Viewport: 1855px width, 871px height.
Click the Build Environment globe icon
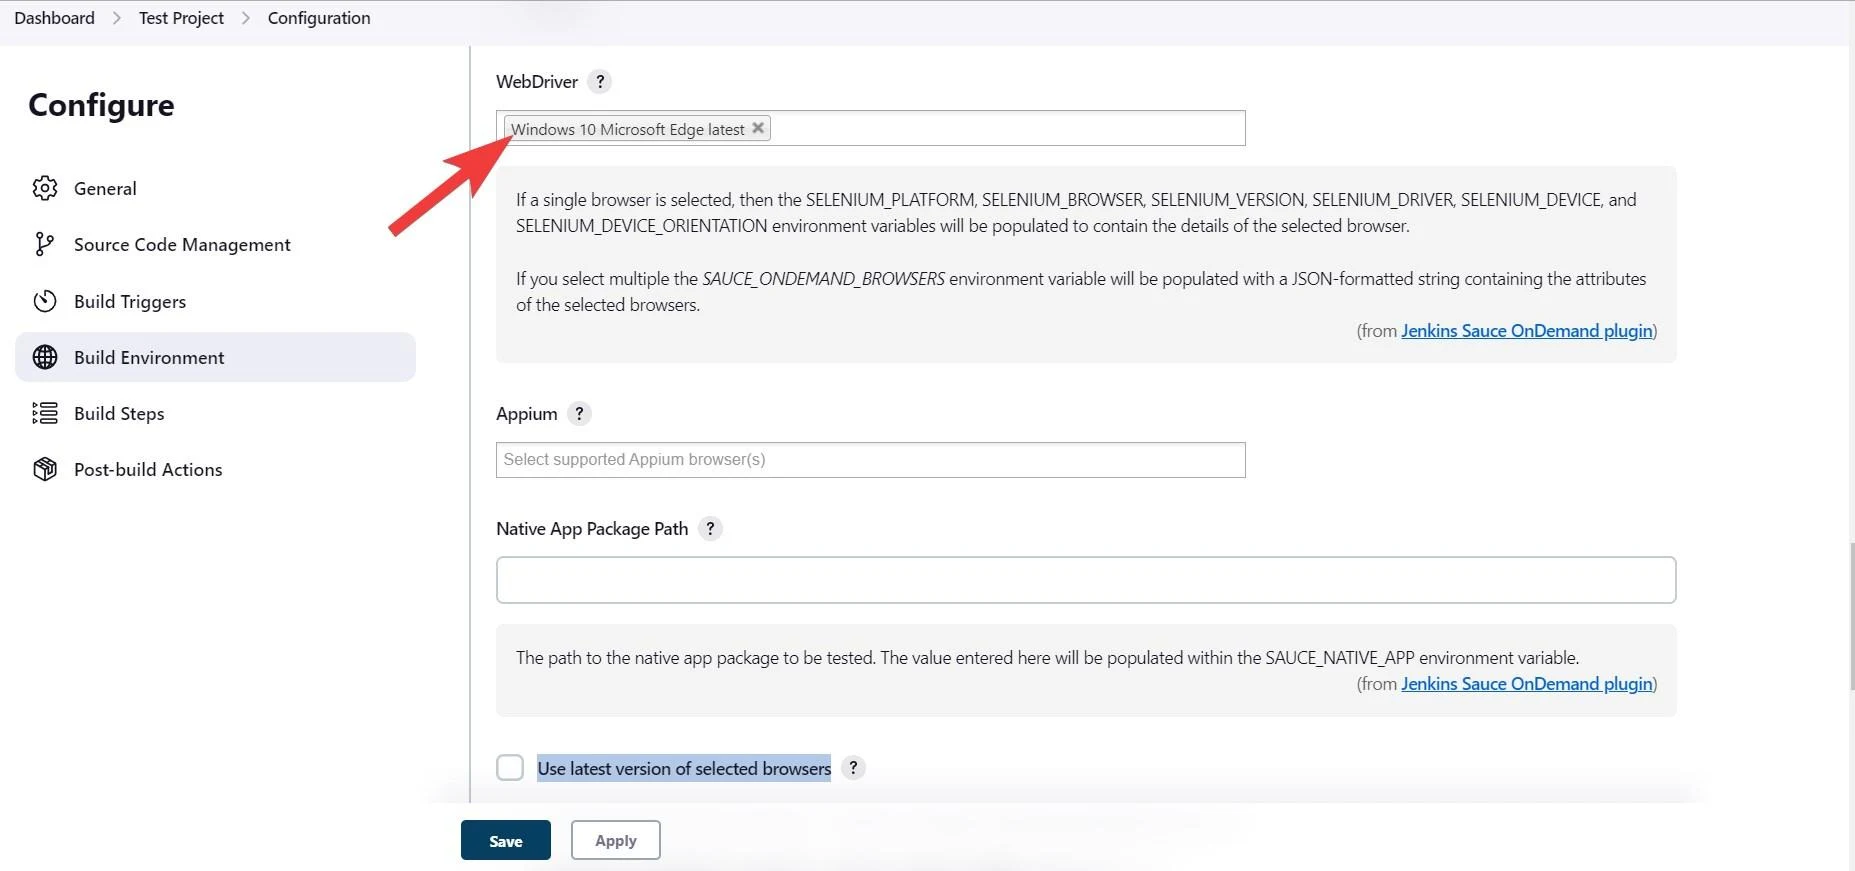coord(45,357)
